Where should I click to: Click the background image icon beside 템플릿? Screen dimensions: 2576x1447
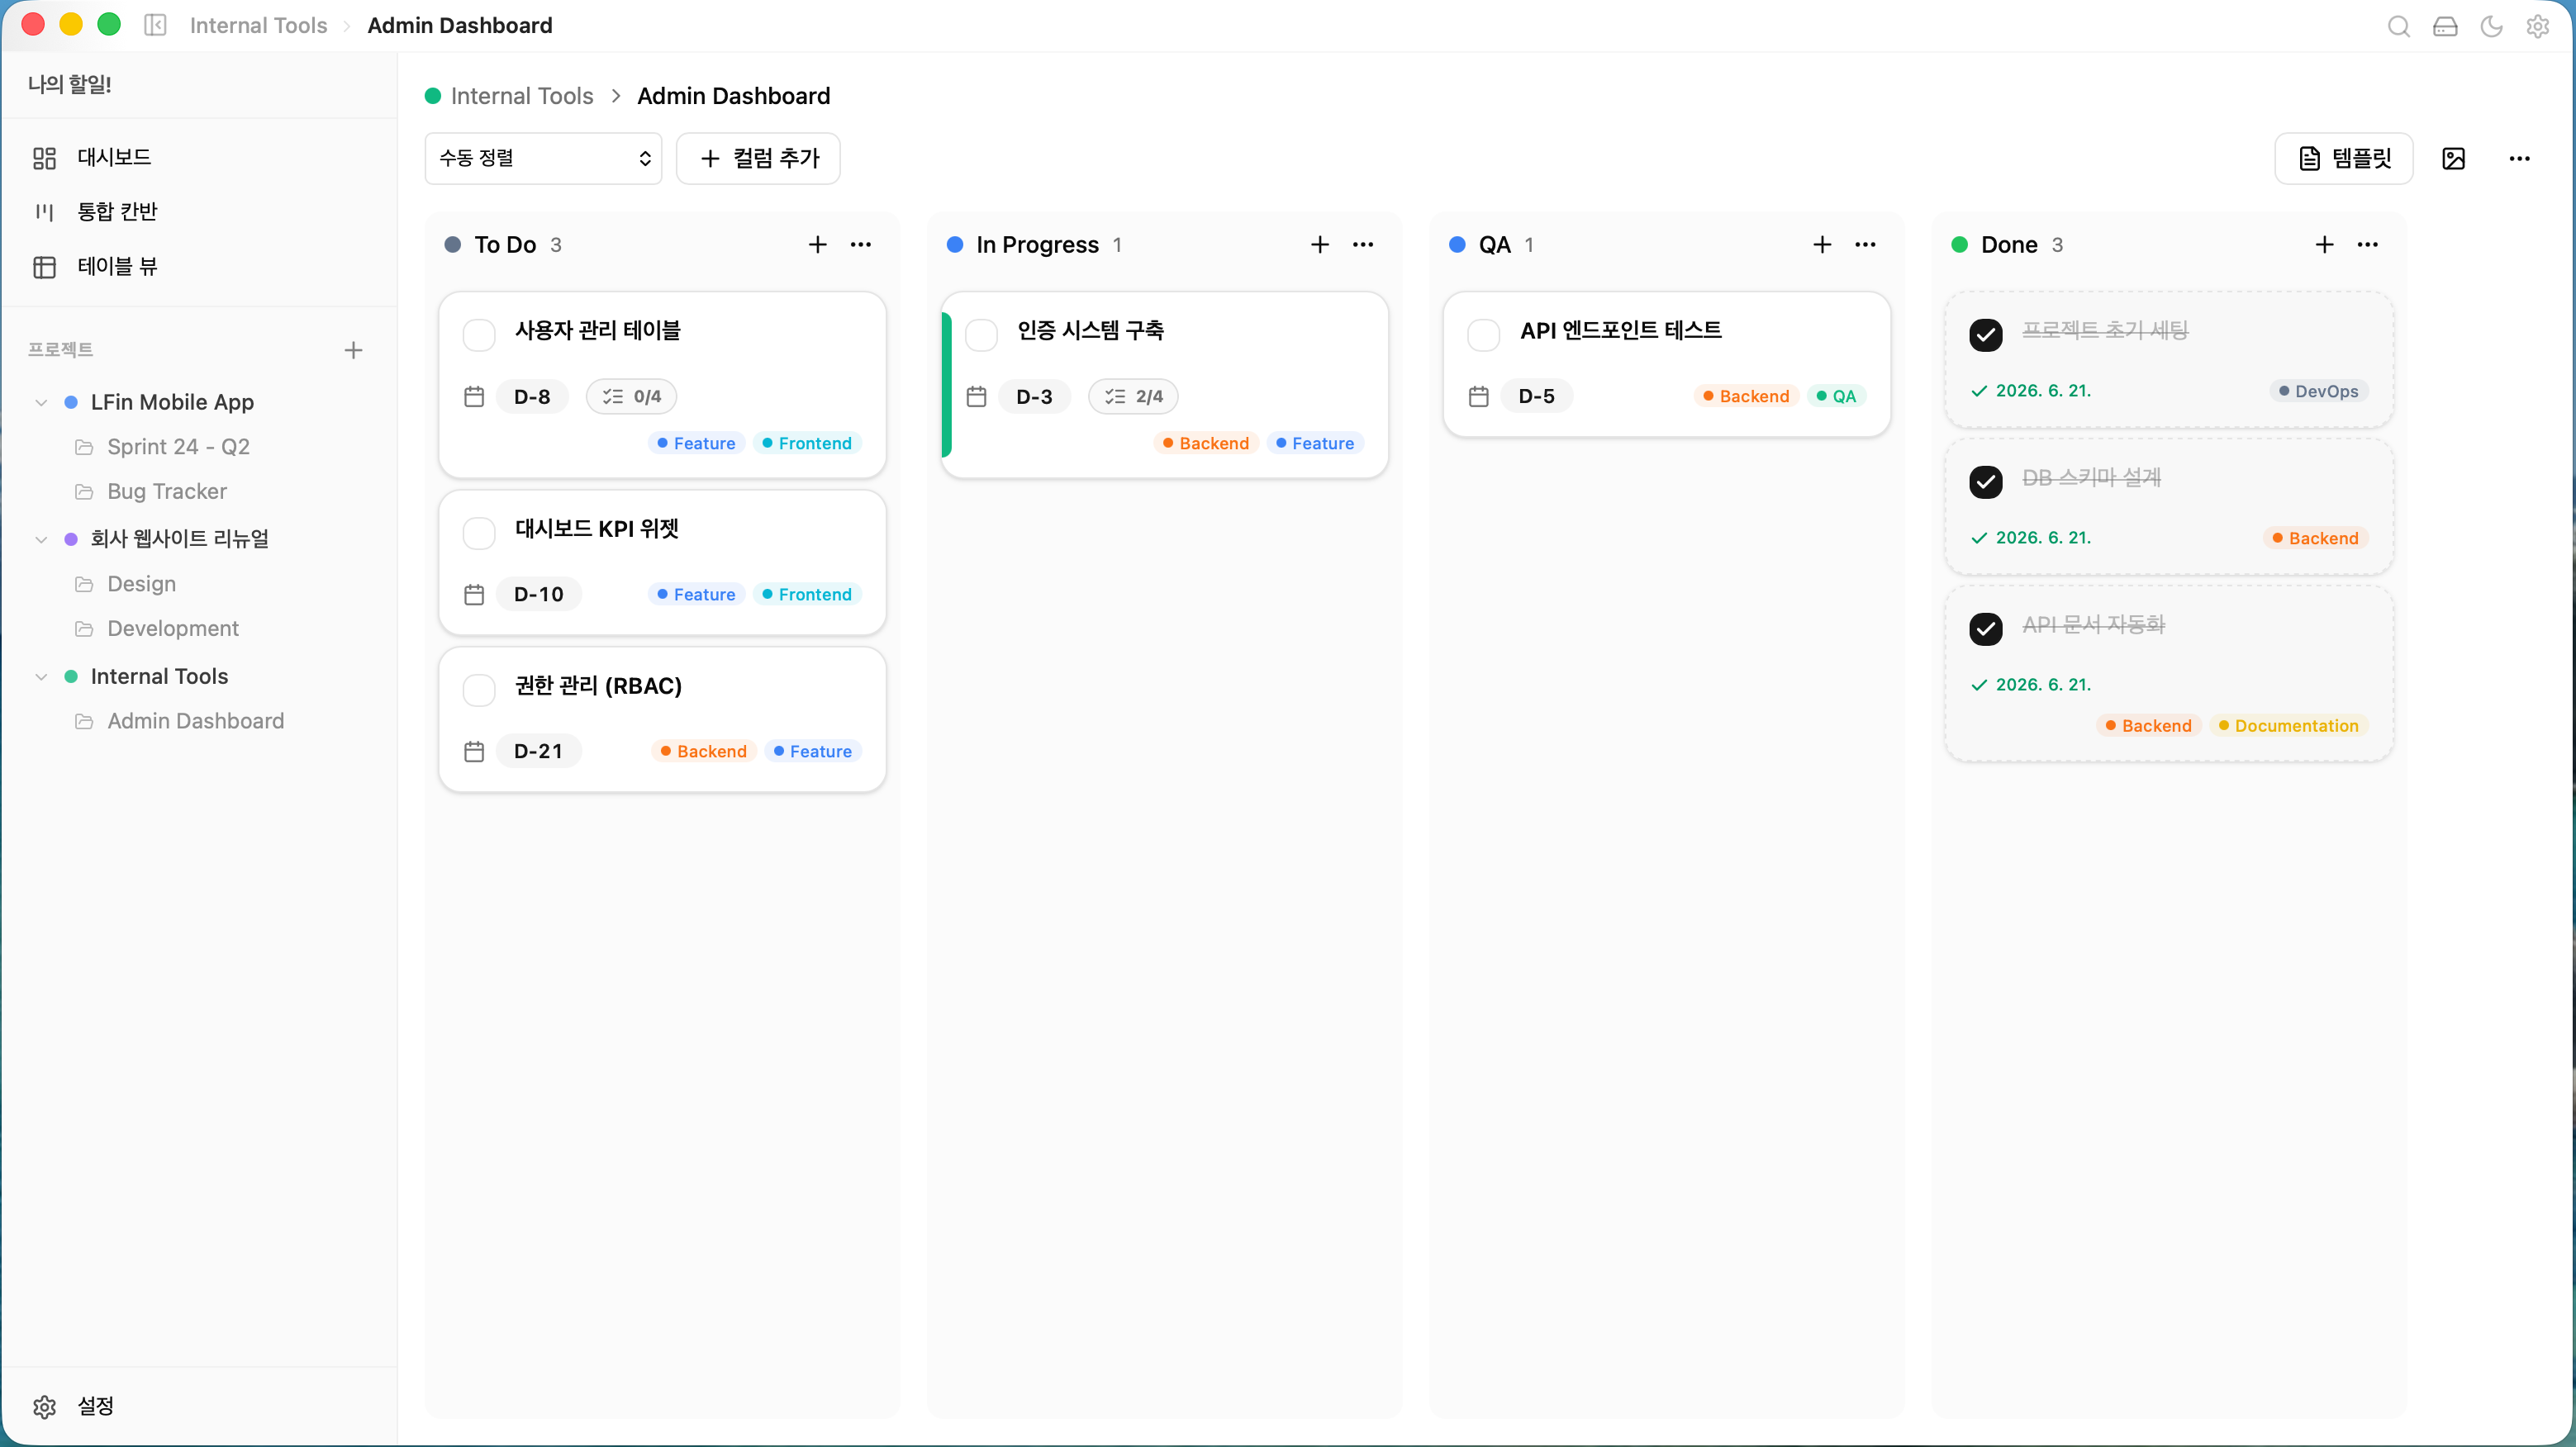click(x=2453, y=158)
